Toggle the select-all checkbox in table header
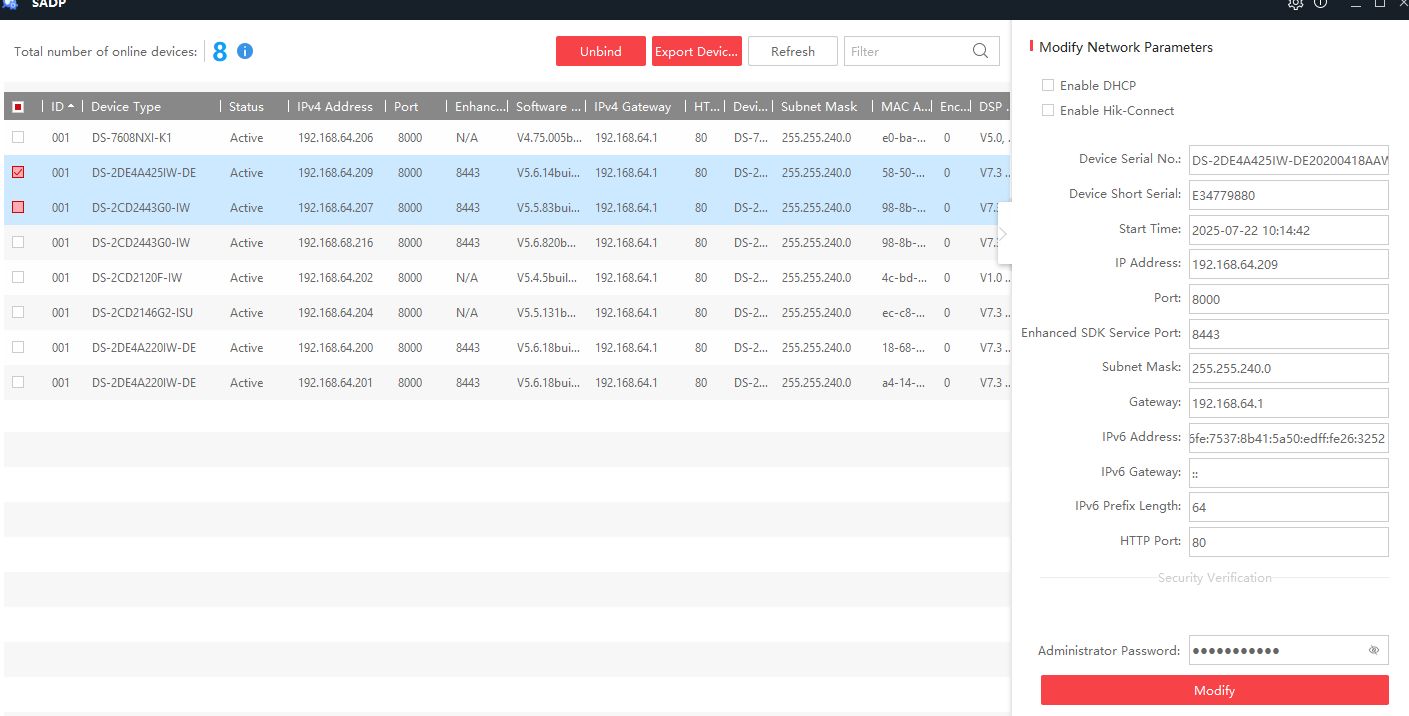 [x=18, y=106]
